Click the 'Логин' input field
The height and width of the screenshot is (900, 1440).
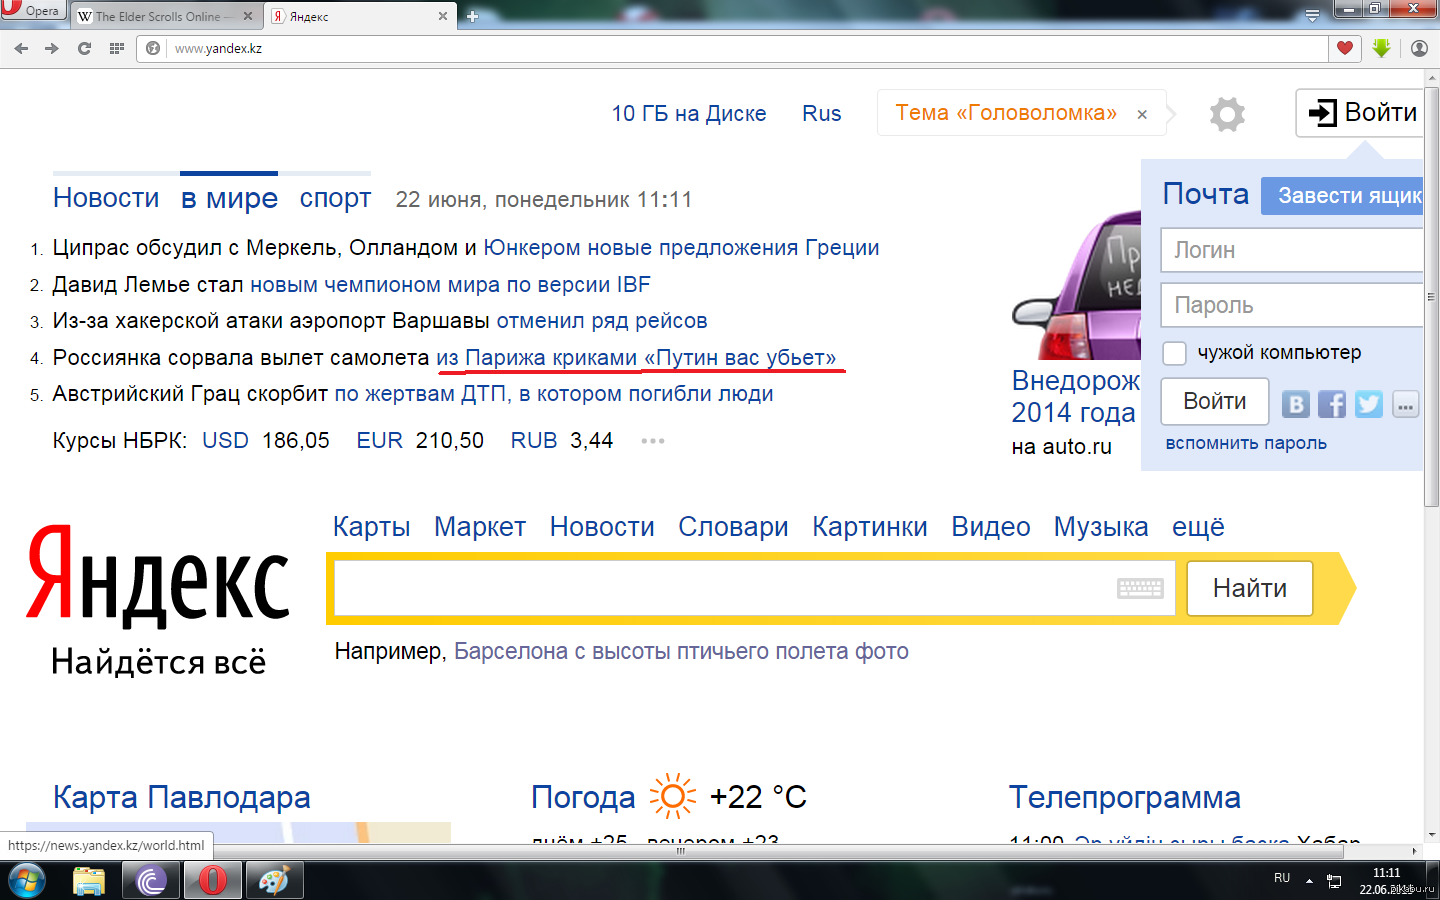coord(1290,250)
